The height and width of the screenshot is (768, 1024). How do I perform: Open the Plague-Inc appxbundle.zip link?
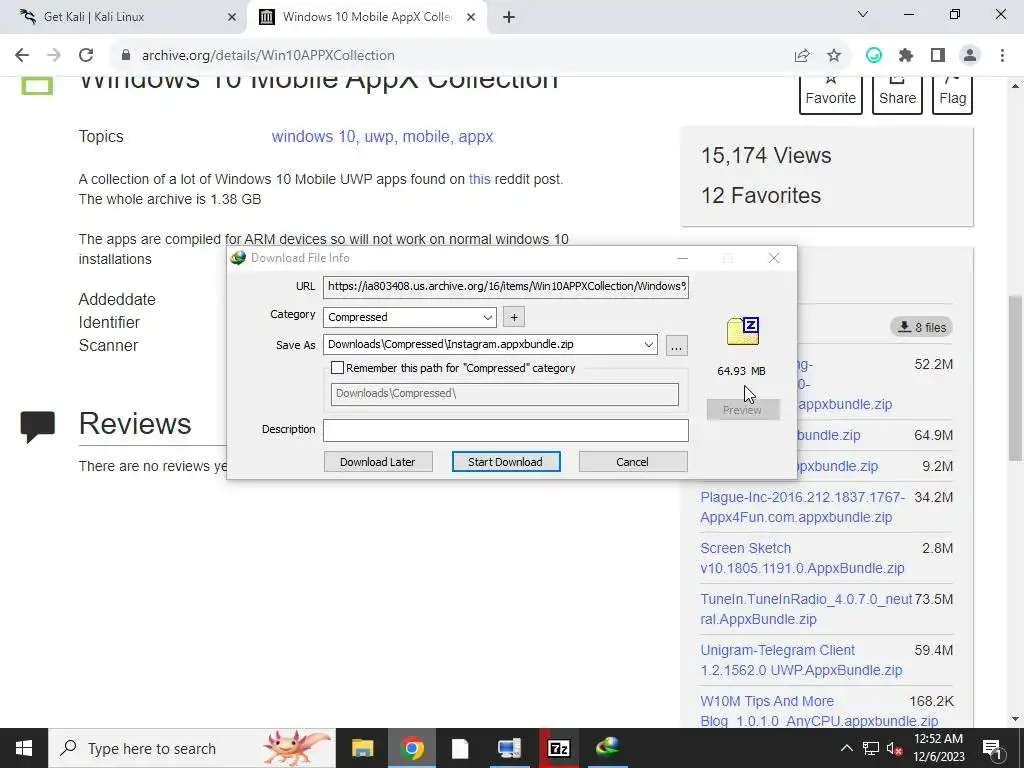point(803,507)
